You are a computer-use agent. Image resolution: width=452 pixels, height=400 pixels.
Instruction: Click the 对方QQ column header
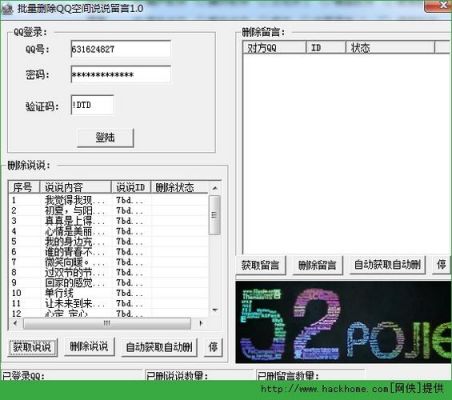pos(274,47)
